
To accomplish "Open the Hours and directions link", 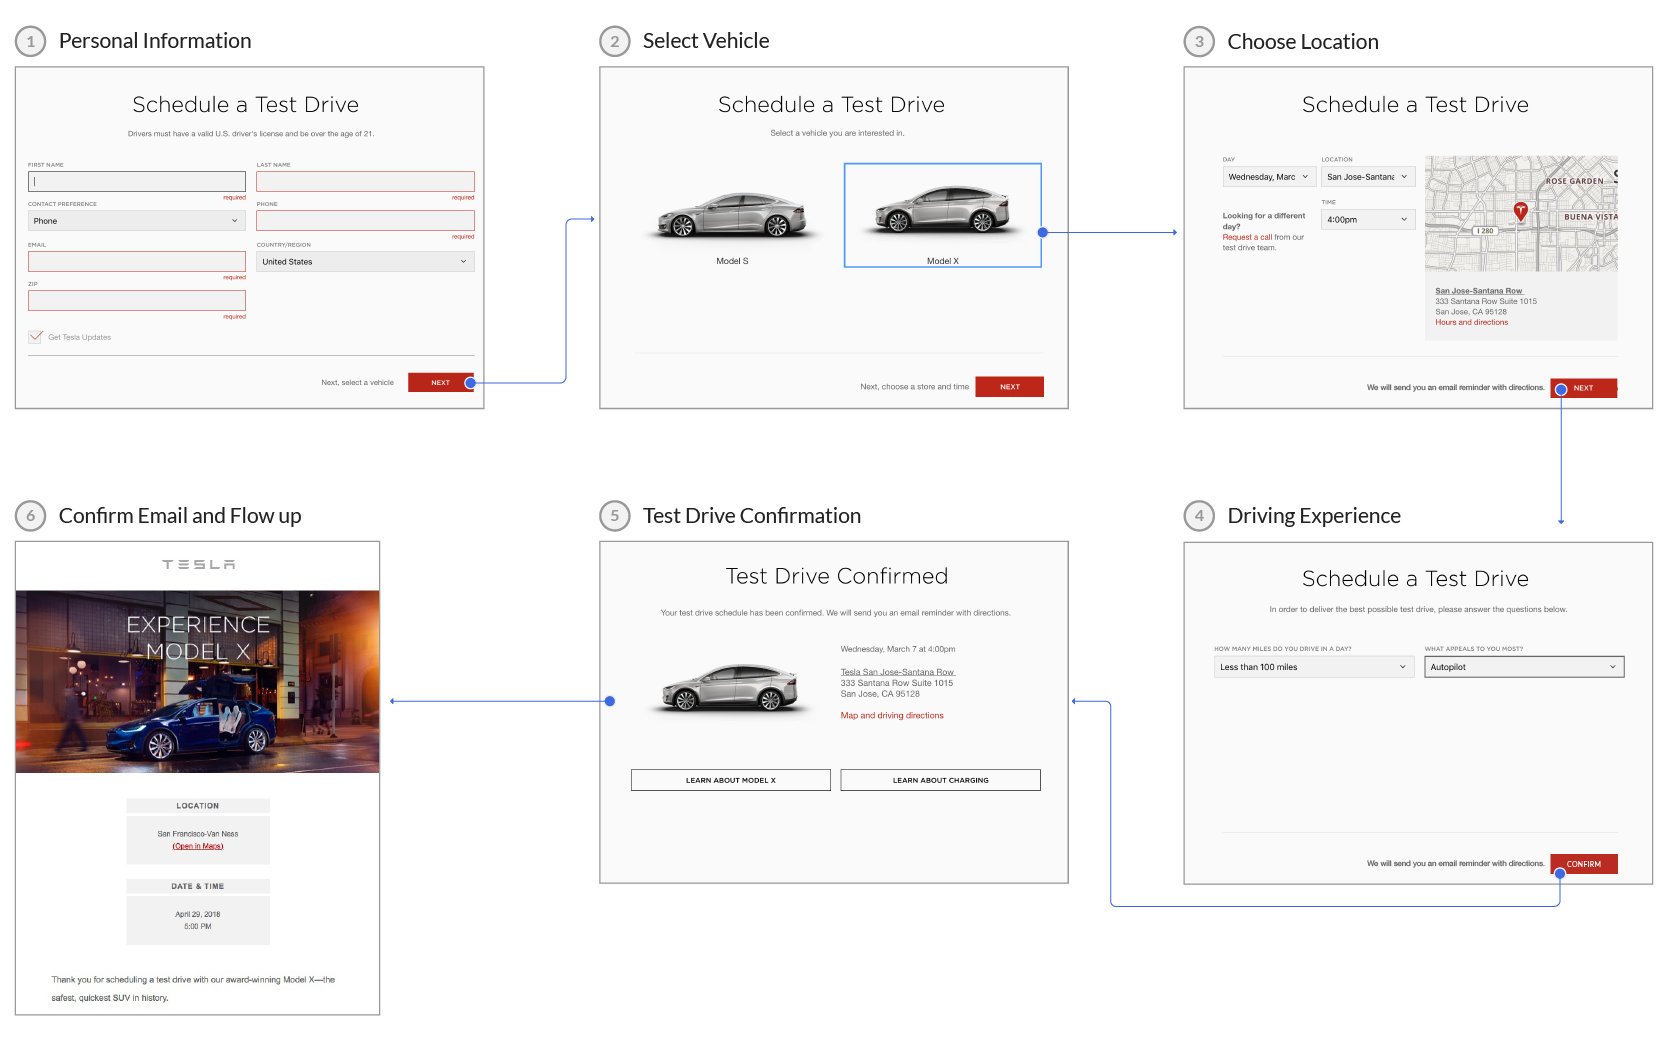I will point(1472,322).
